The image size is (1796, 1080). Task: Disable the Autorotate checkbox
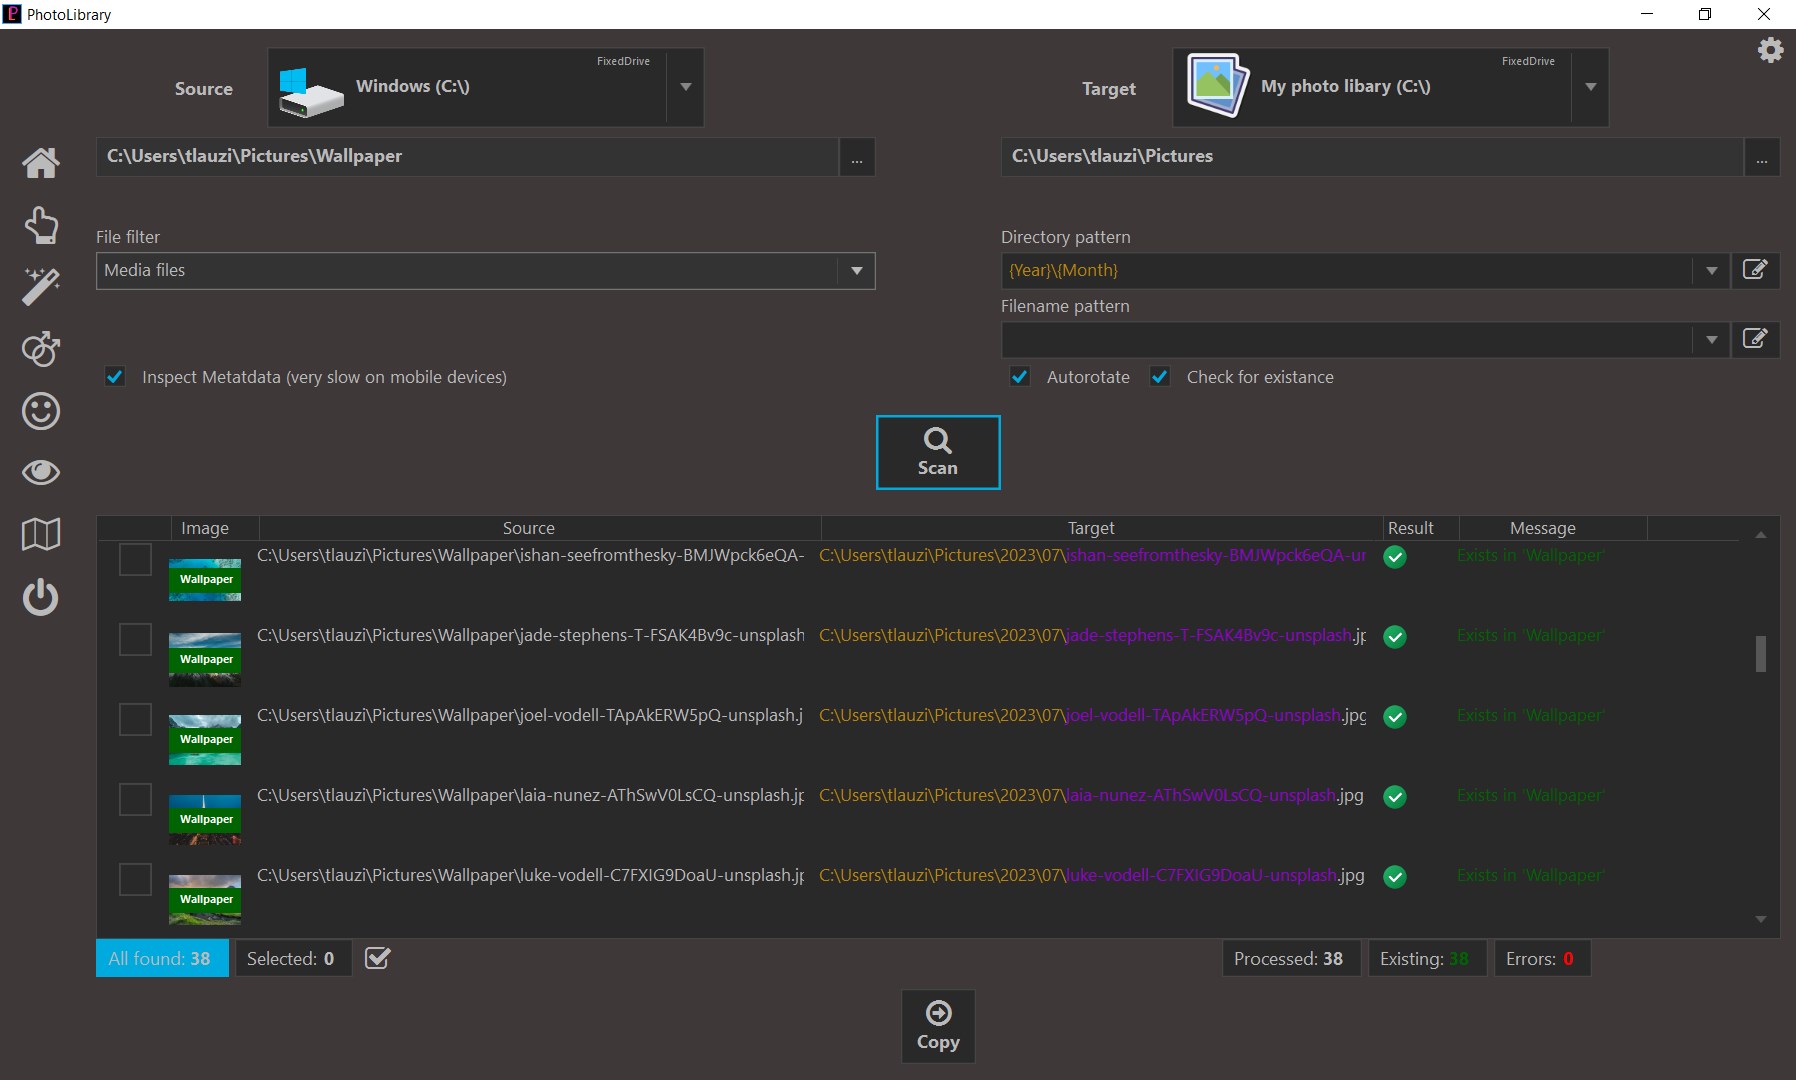click(1019, 377)
